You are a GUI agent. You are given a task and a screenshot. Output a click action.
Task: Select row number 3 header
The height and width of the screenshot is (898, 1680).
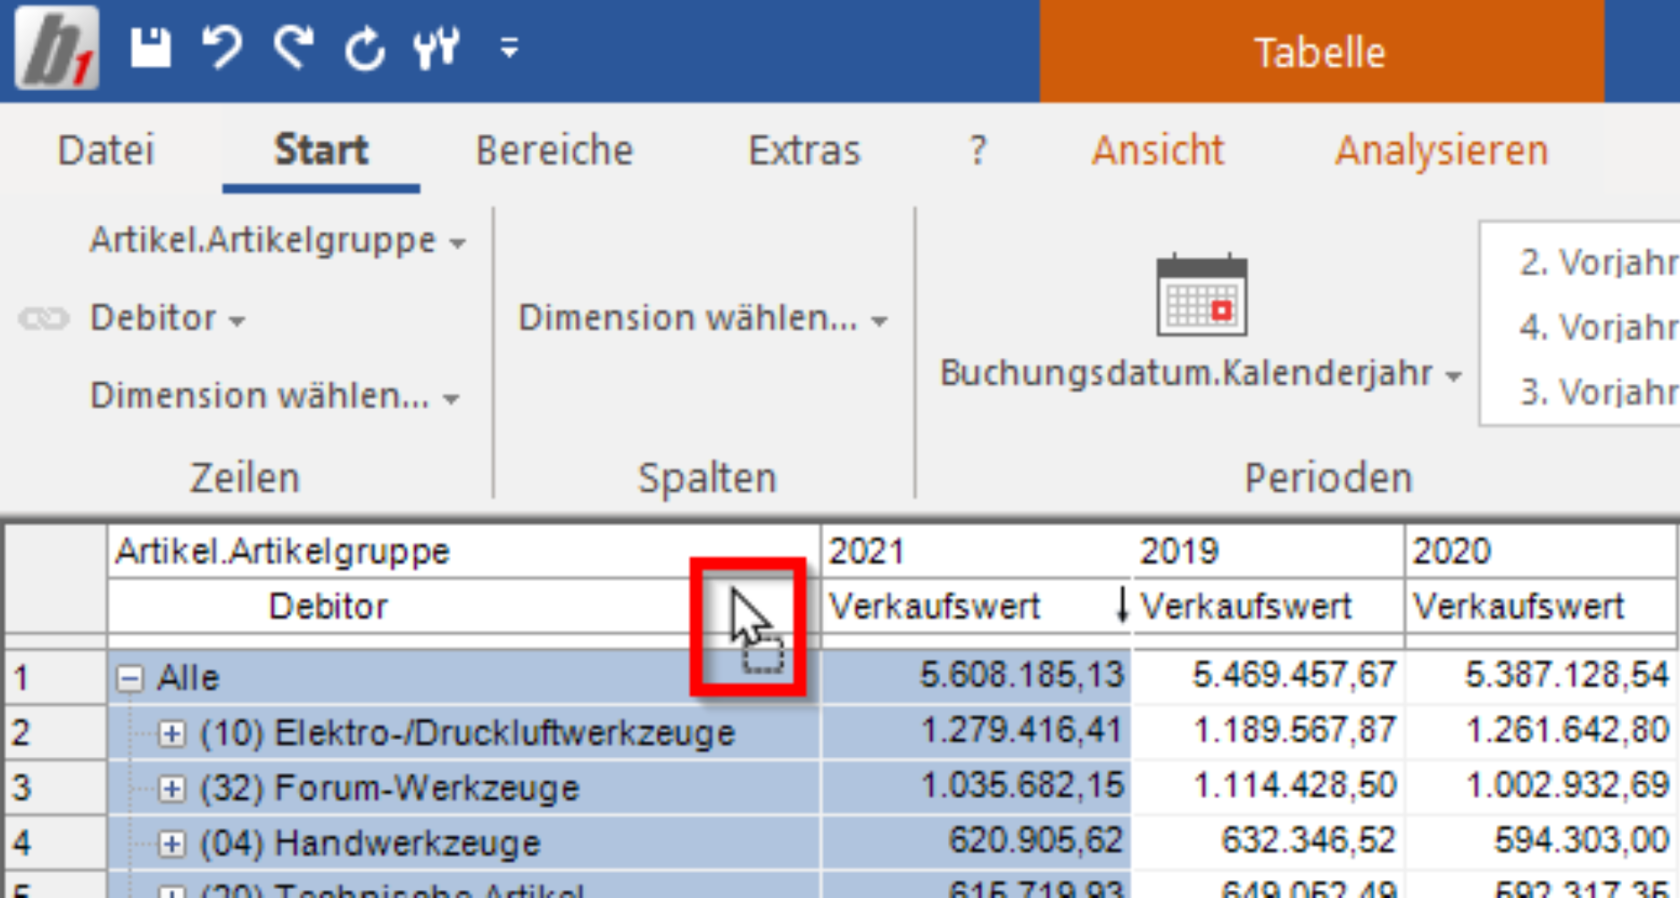pyautogui.click(x=56, y=789)
